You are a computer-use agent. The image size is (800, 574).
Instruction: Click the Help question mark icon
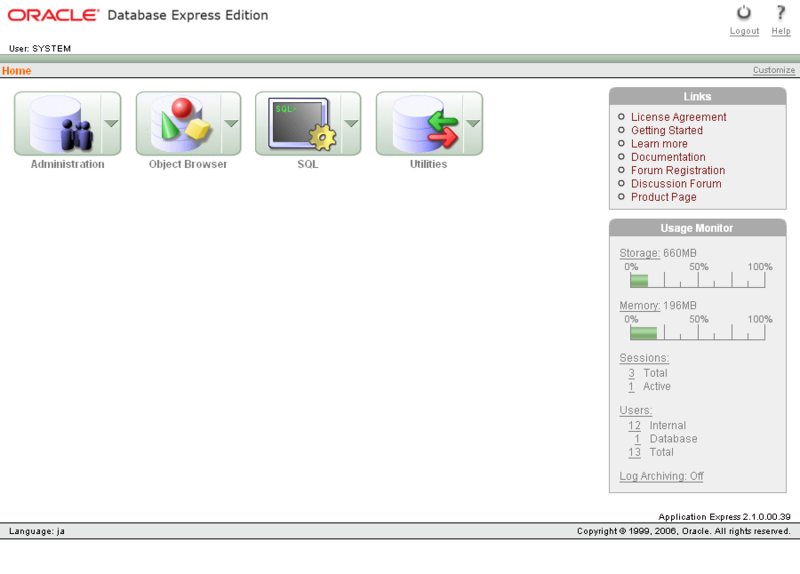pos(781,13)
